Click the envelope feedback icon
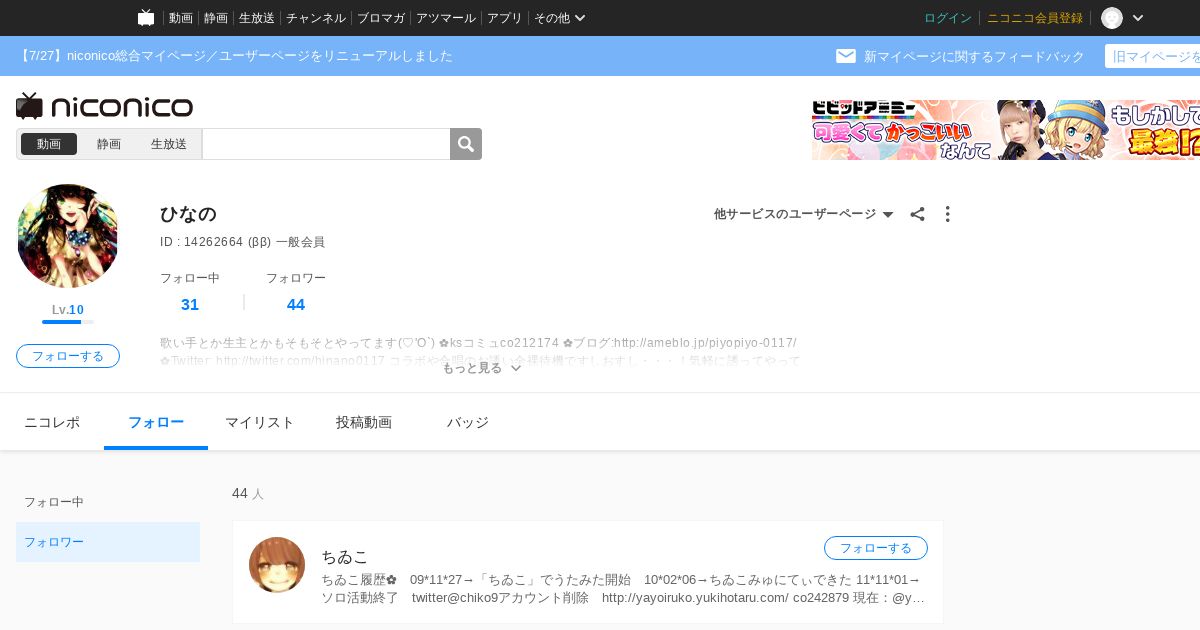The image size is (1200, 630). tap(846, 56)
